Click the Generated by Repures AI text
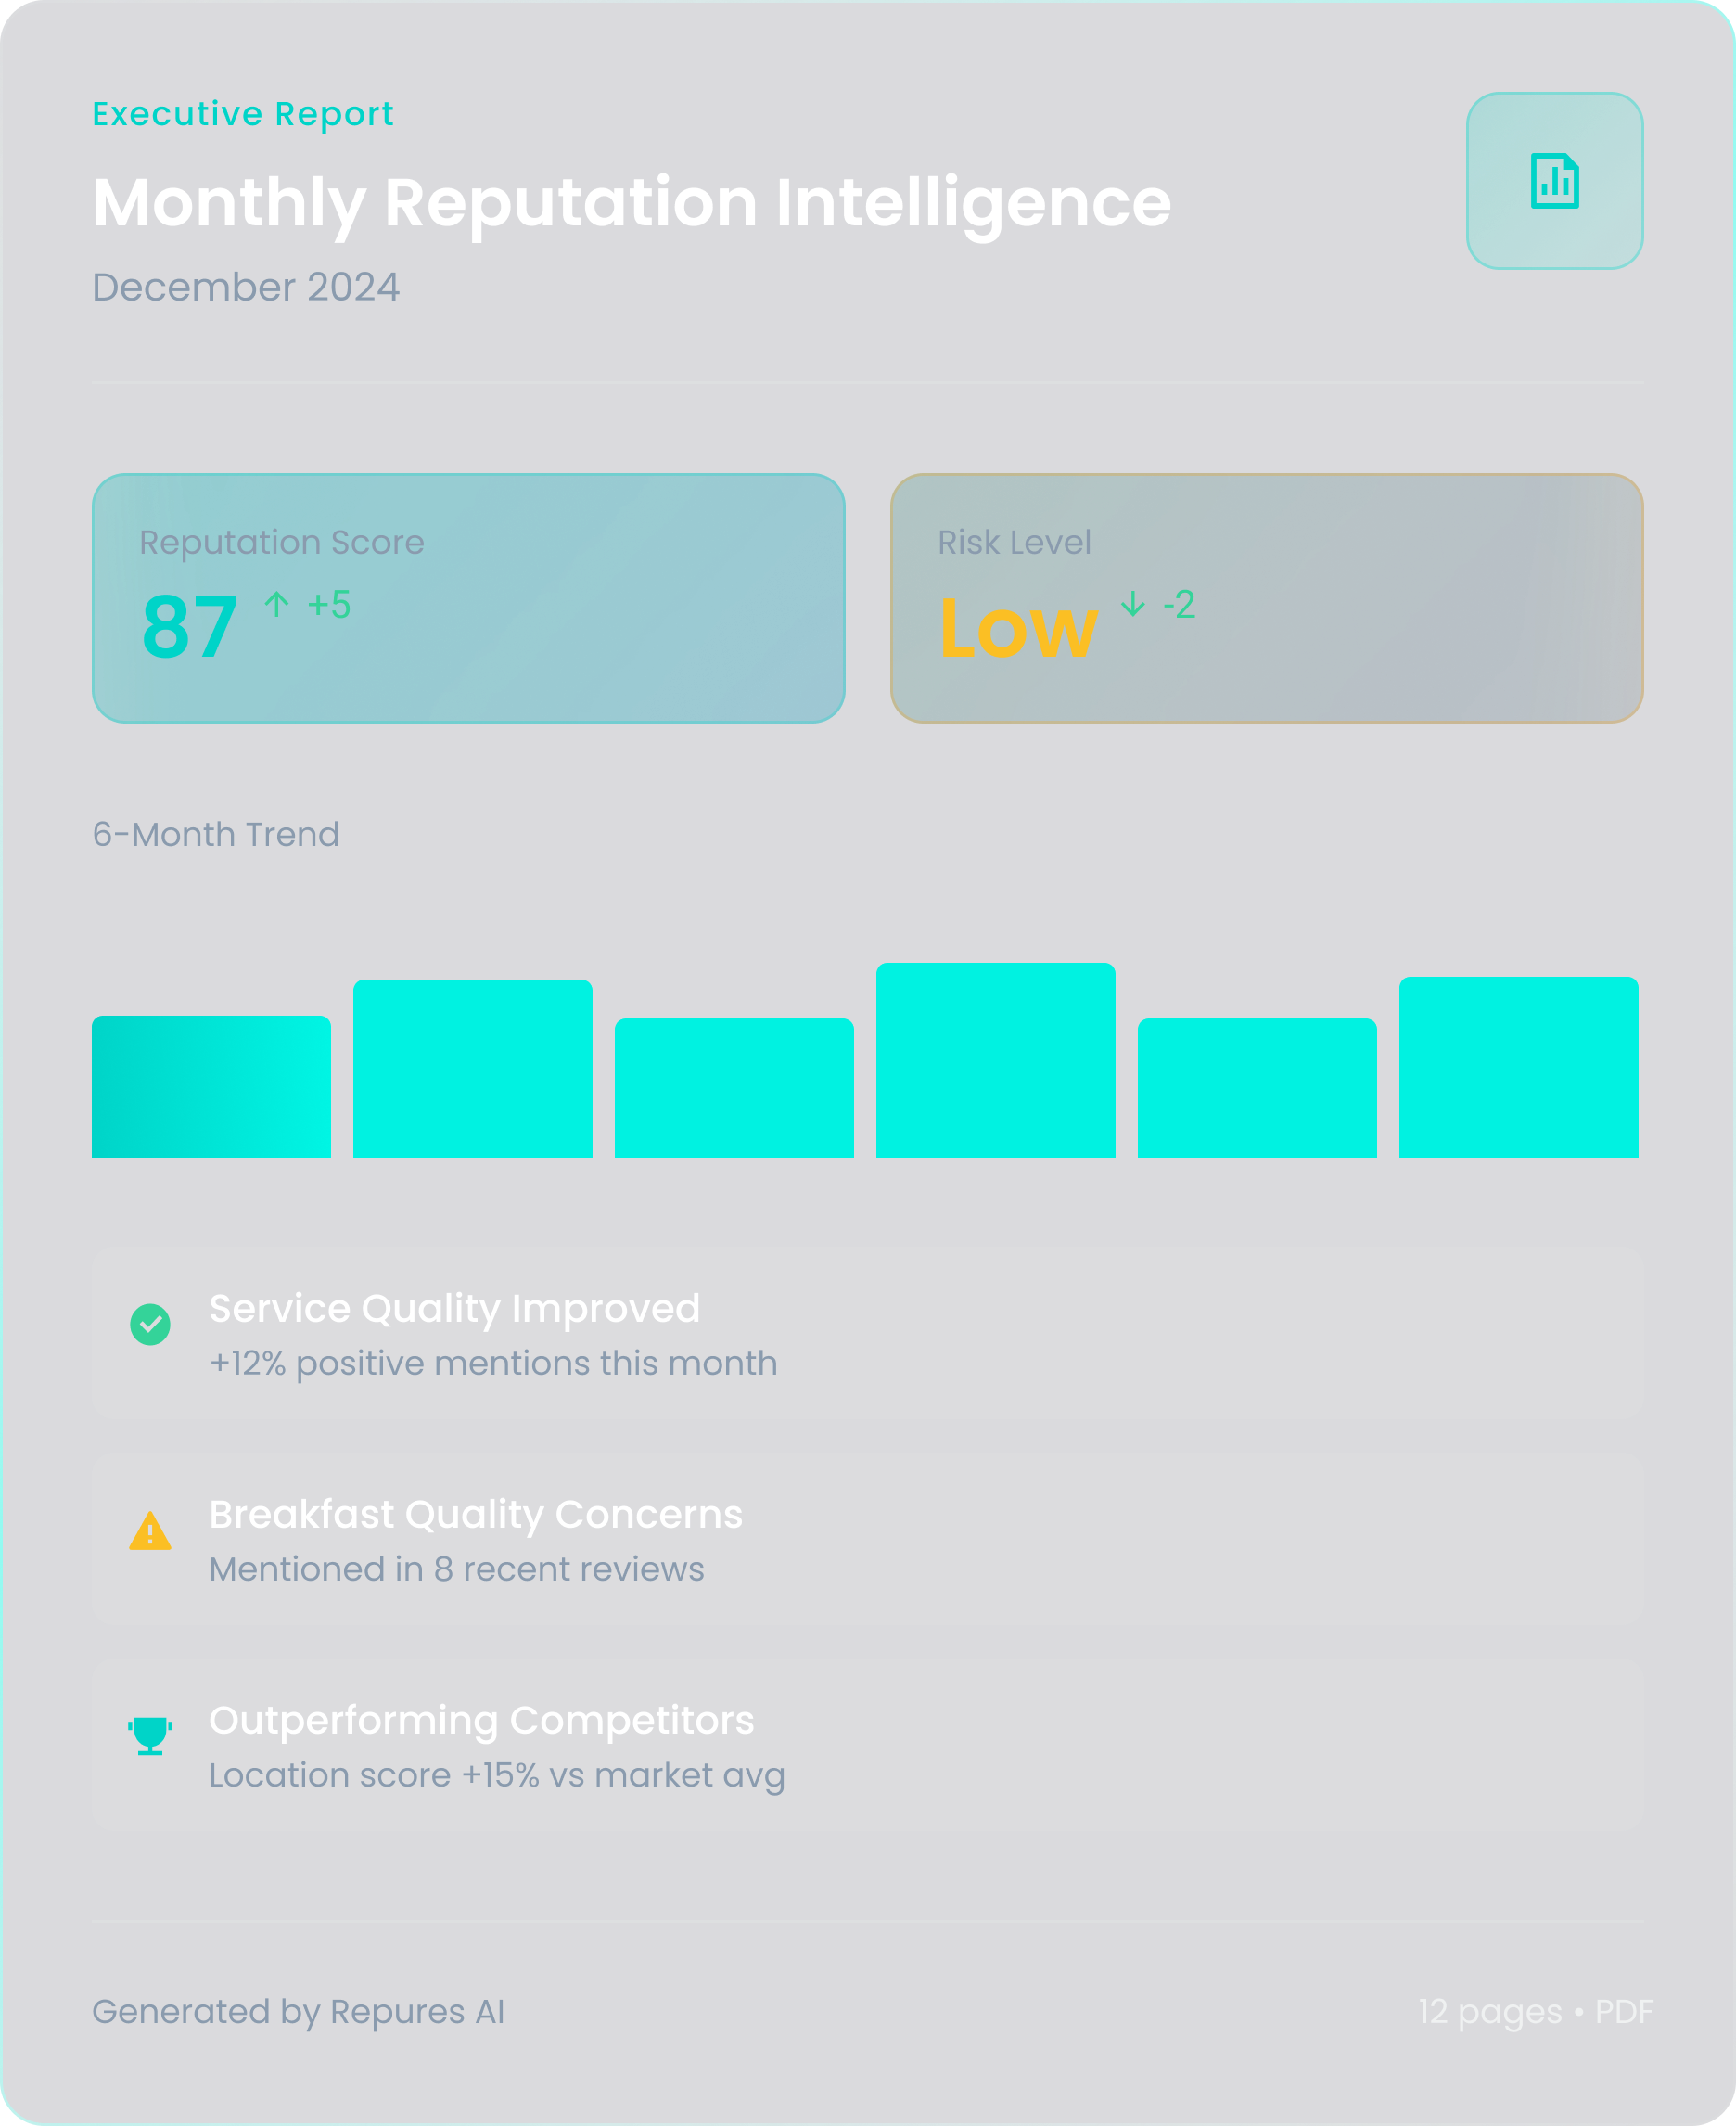The height and width of the screenshot is (2126, 1736). pyautogui.click(x=298, y=2011)
